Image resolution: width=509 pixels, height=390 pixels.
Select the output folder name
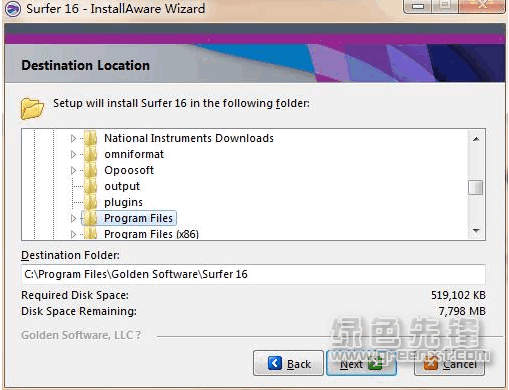[x=122, y=186]
